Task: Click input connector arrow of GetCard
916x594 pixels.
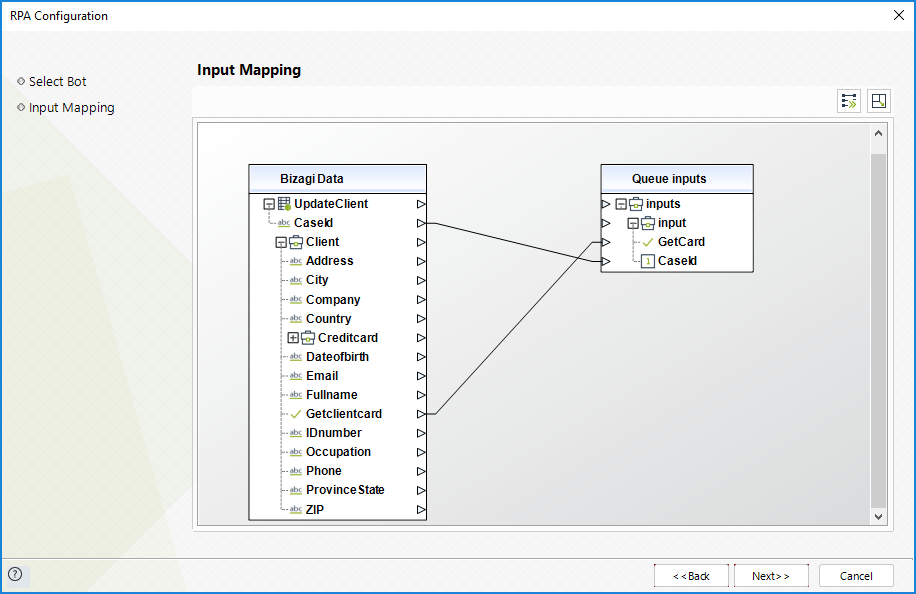Action: click(606, 242)
